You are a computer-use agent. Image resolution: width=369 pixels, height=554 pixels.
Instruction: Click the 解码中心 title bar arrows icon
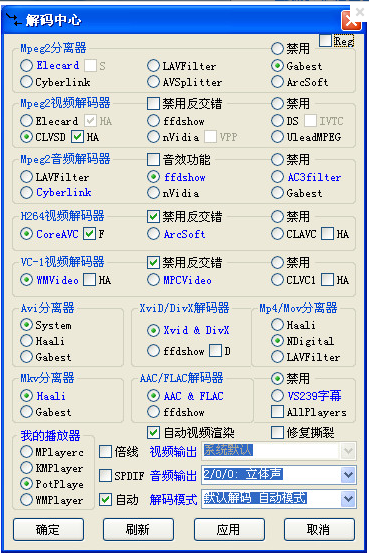(13, 19)
